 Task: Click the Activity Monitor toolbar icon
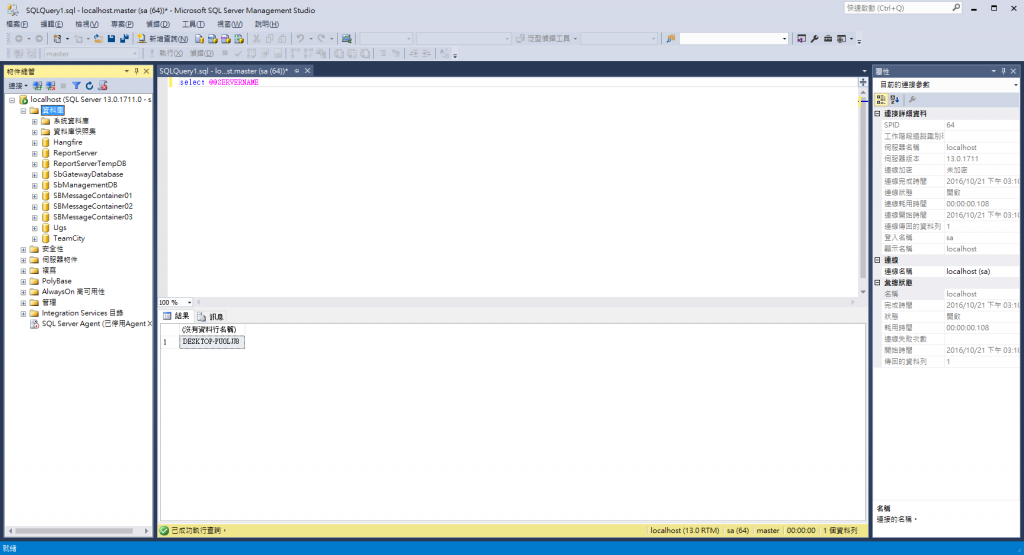(x=346, y=39)
